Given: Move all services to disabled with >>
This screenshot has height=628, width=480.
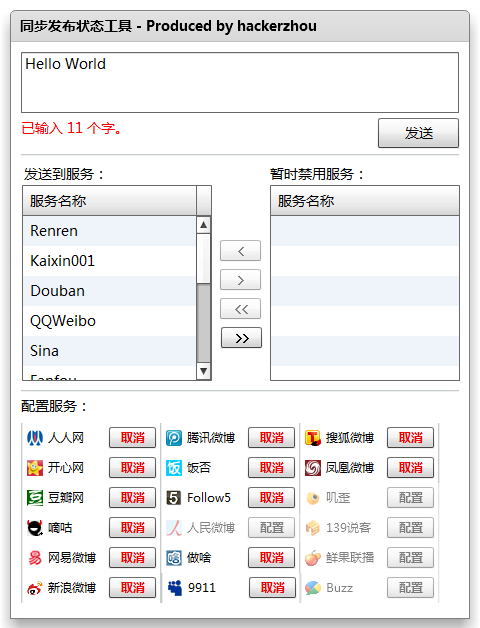Looking at the screenshot, I should pyautogui.click(x=241, y=338).
